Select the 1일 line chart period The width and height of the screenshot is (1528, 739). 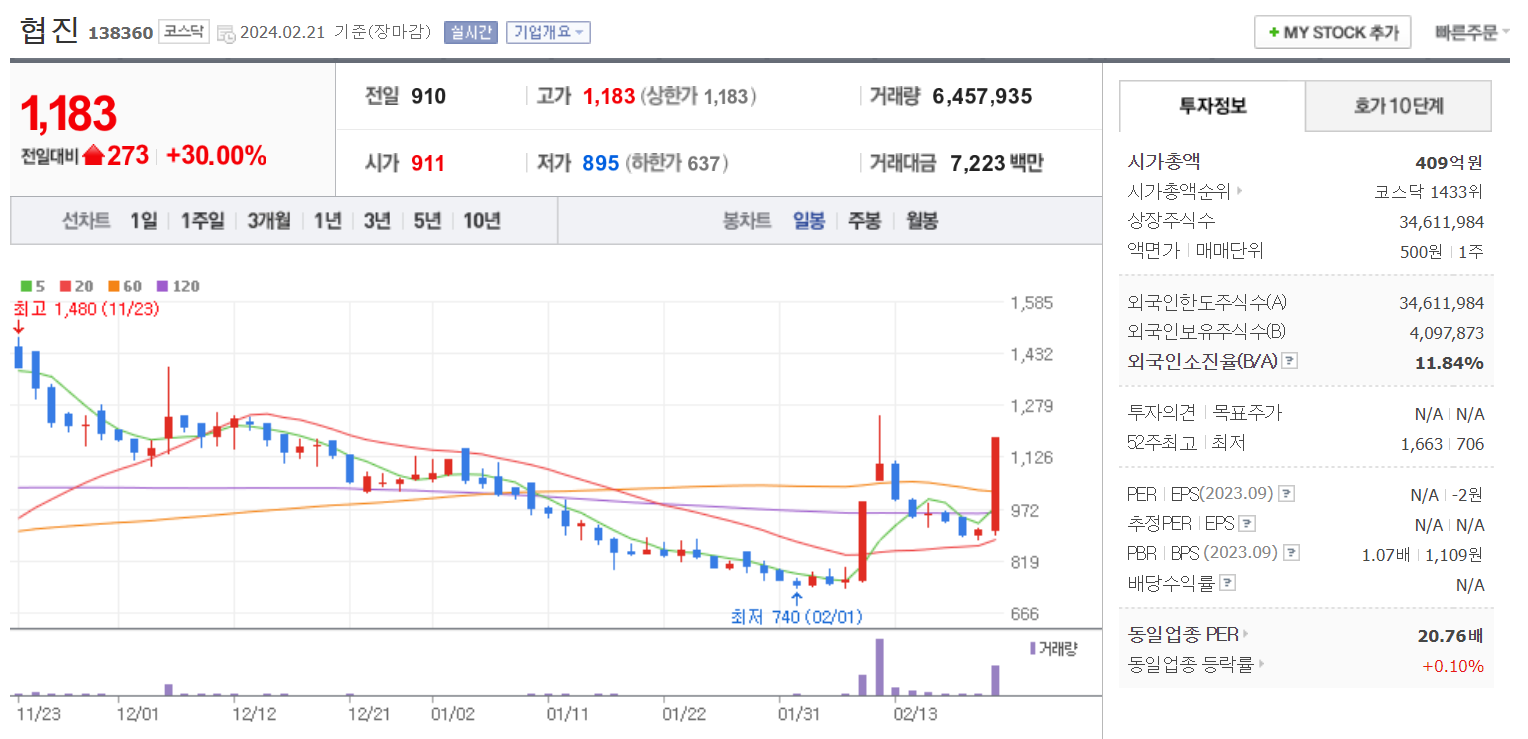(x=143, y=221)
